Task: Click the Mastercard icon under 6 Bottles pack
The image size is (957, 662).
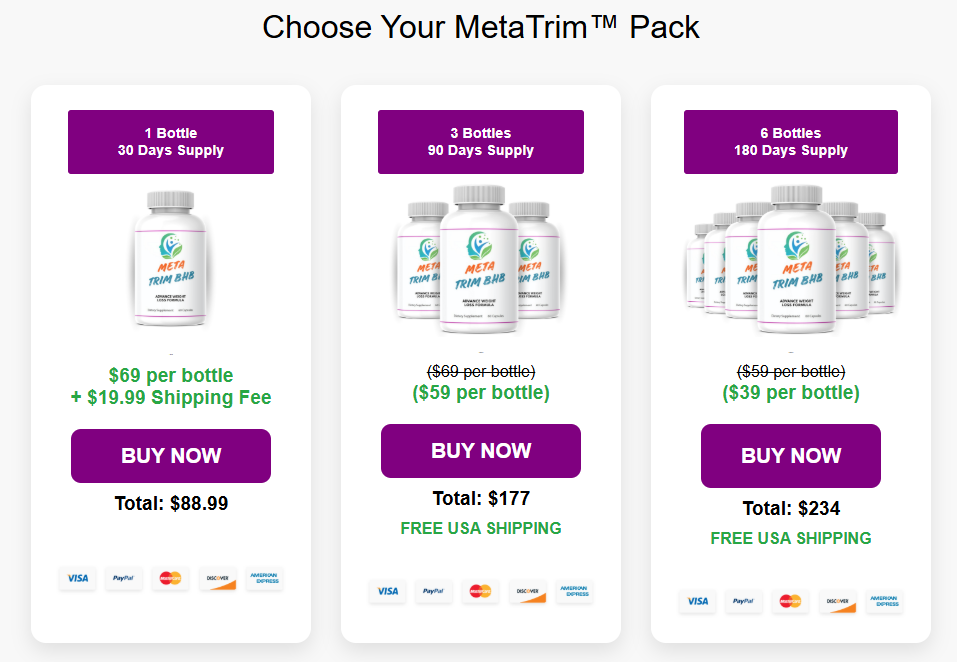Action: pos(790,602)
